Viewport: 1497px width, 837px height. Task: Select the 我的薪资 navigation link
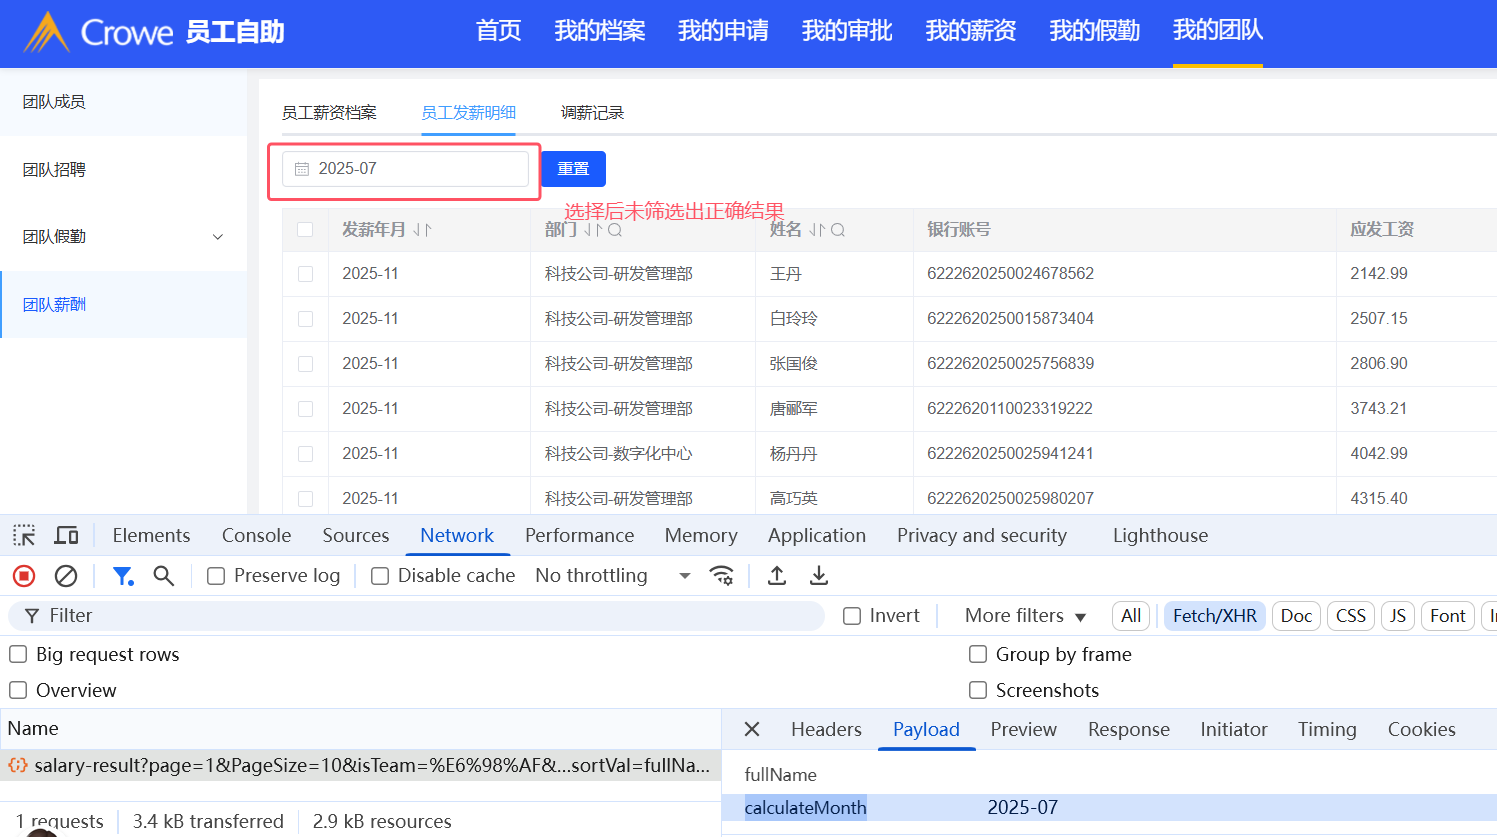(x=970, y=31)
